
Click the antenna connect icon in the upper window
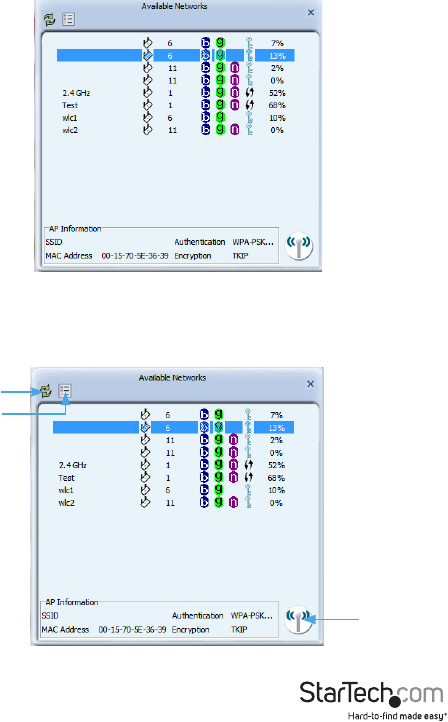coord(299,246)
